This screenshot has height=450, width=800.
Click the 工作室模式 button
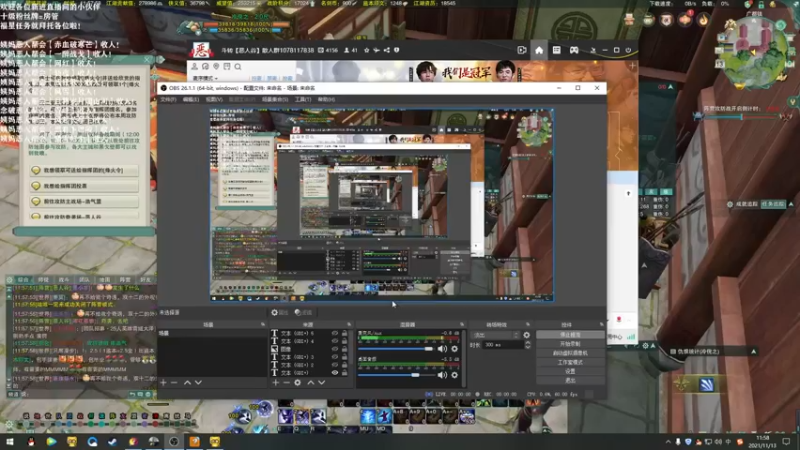[x=570, y=362]
